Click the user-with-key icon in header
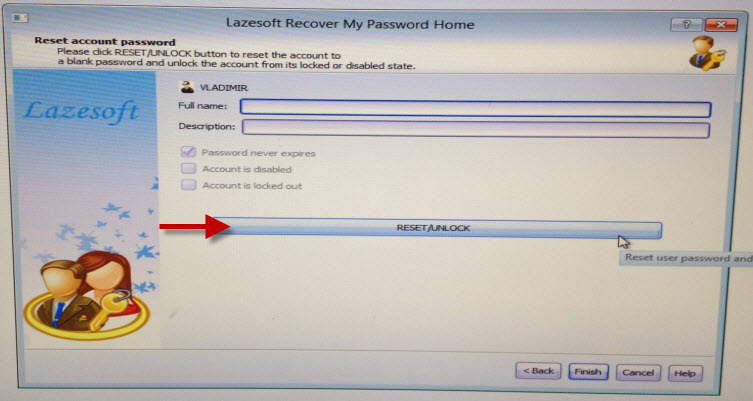 pyautogui.click(x=707, y=53)
